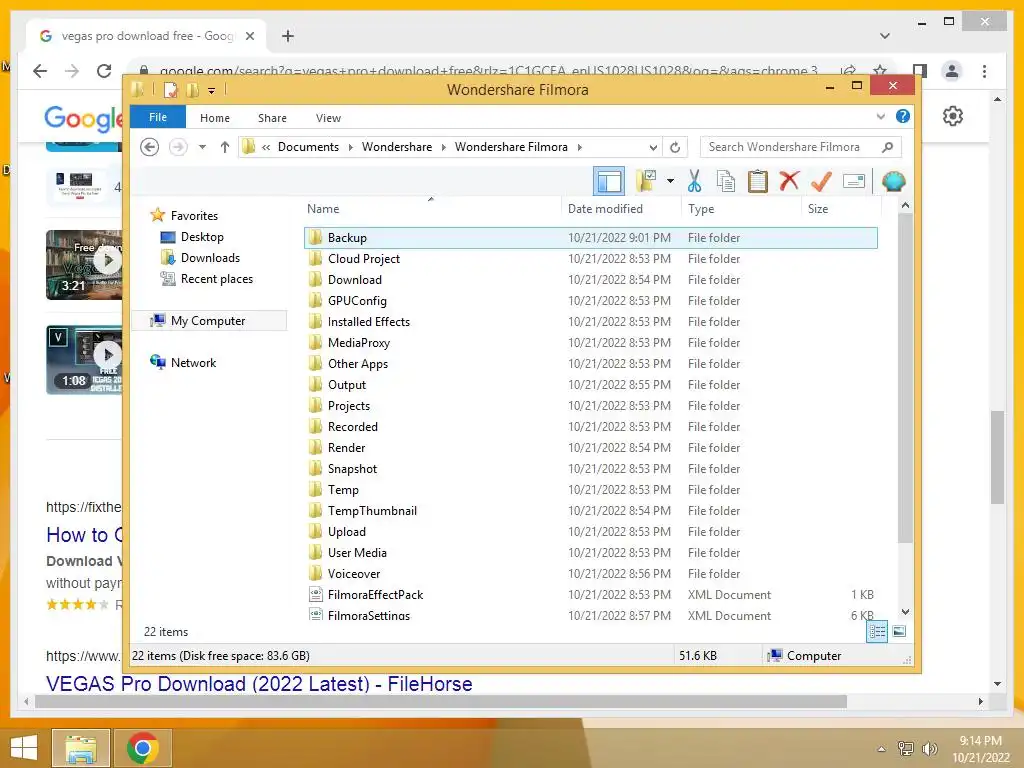Image resolution: width=1024 pixels, height=768 pixels.
Task: Select the Installed Effects folder
Action: (590, 321)
